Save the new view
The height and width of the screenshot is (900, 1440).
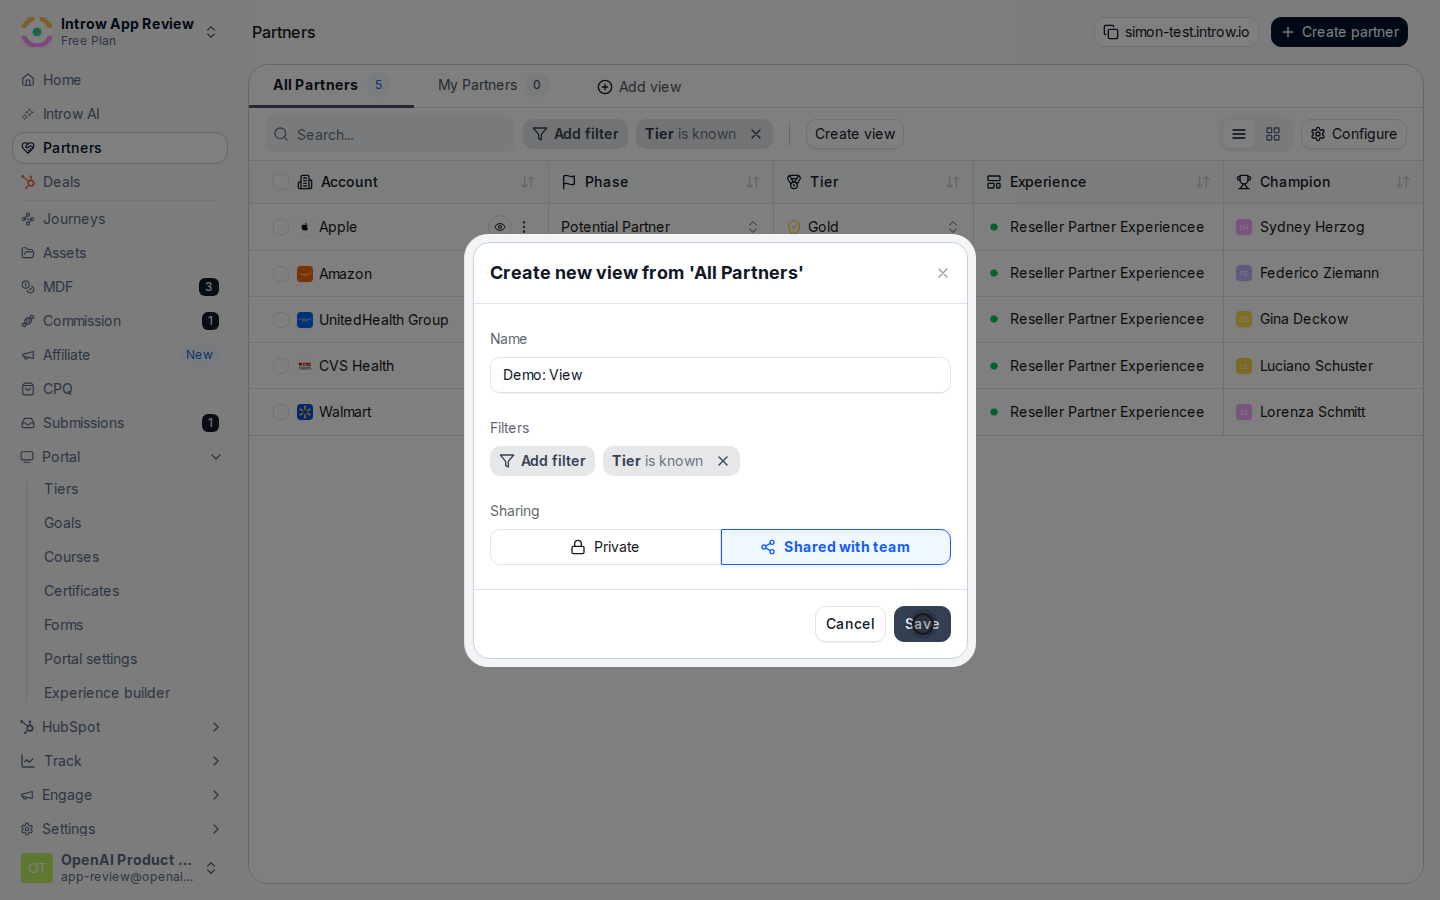[922, 624]
